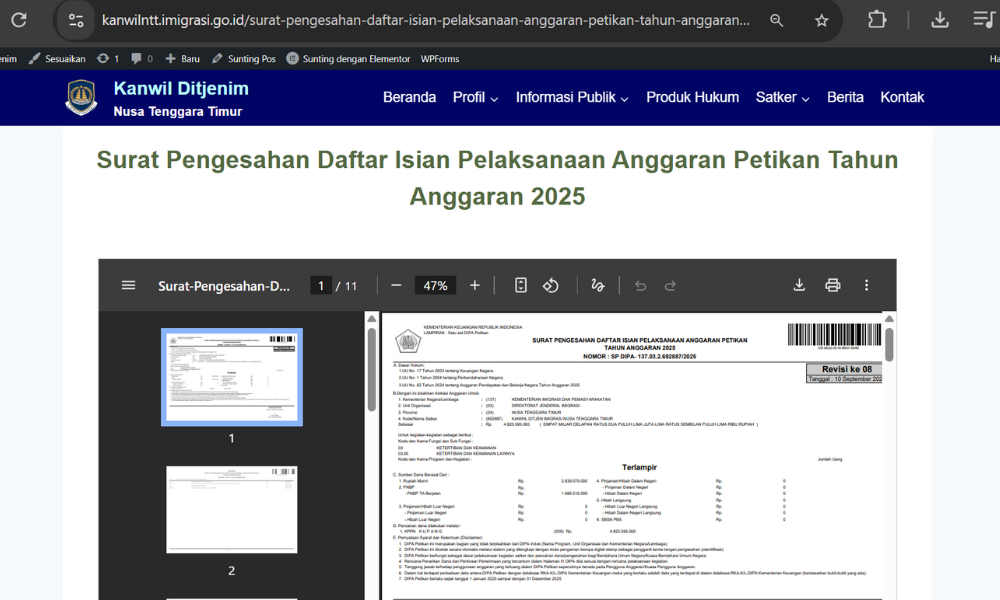
Task: Click scroll-up arrow of PDF document scrollbar
Action: pos(889,318)
